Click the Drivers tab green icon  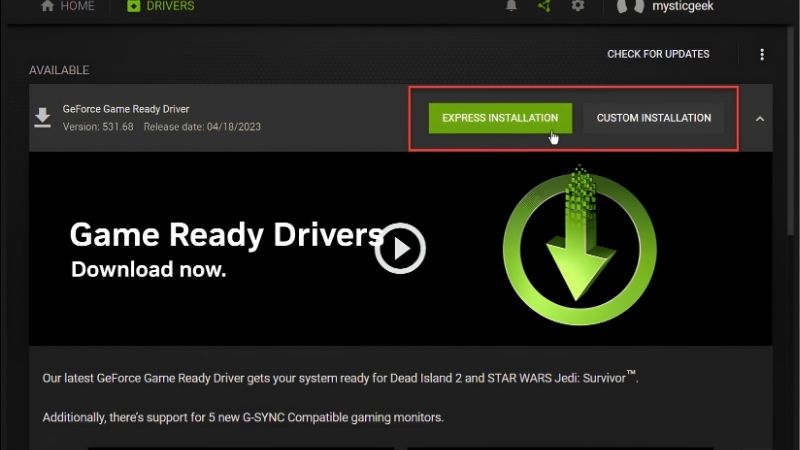point(134,6)
